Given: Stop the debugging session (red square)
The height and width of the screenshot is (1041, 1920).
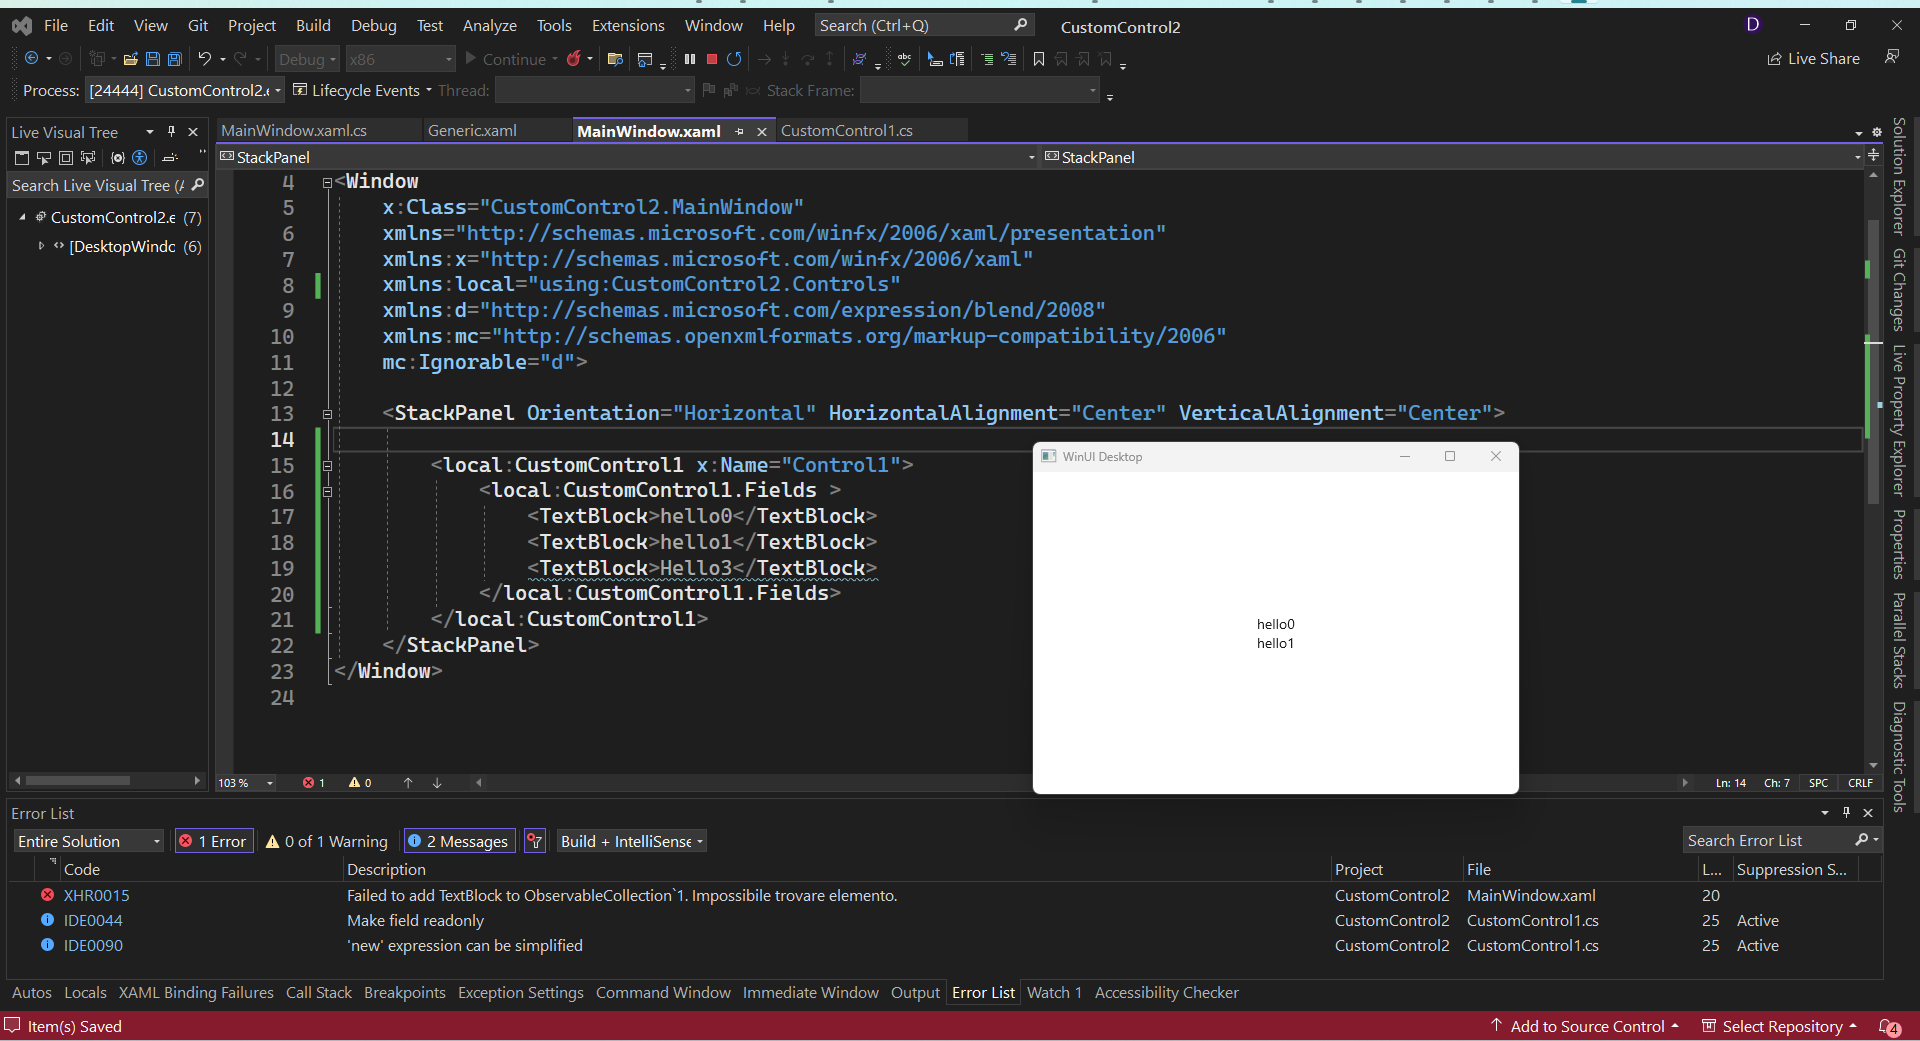Looking at the screenshot, I should 711,59.
